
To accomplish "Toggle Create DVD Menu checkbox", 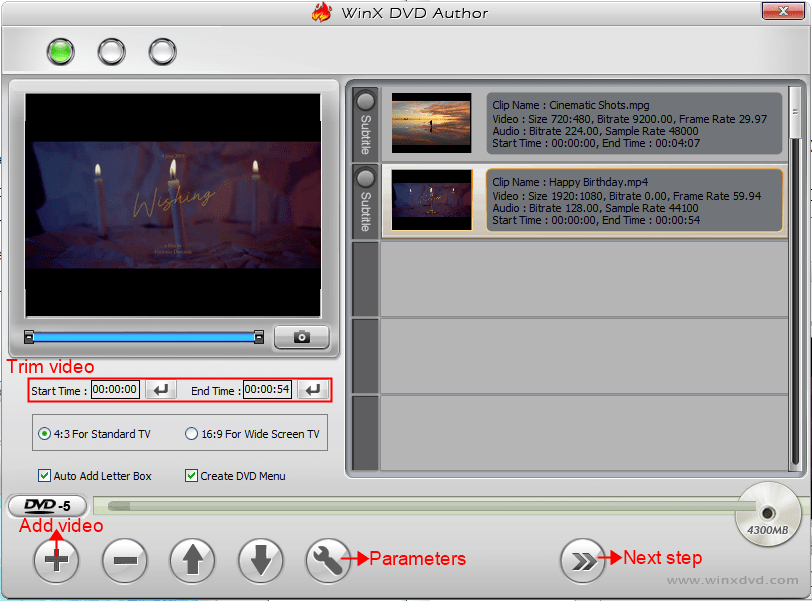I will point(191,476).
